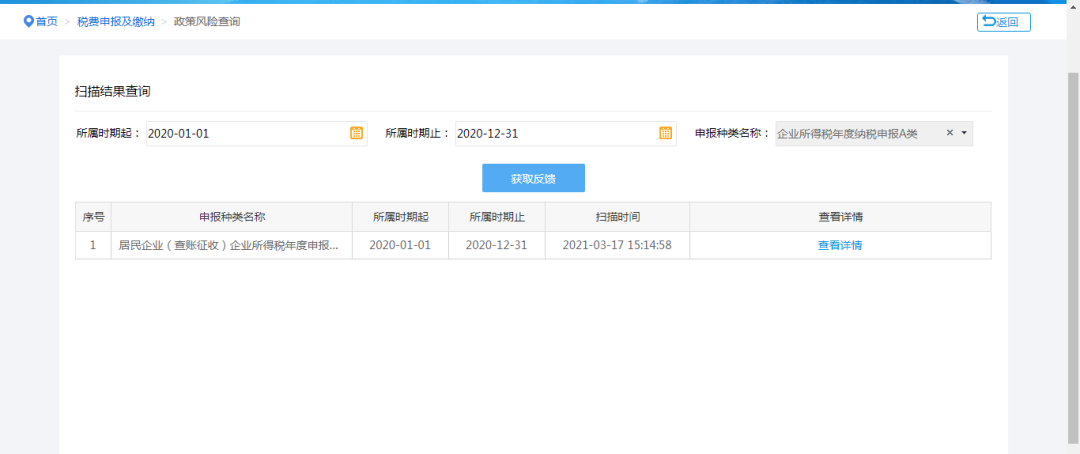Screen dimensions: 1080x454
Task: Select scan time 2021-03-17 15:14:58
Action: click(x=617, y=245)
